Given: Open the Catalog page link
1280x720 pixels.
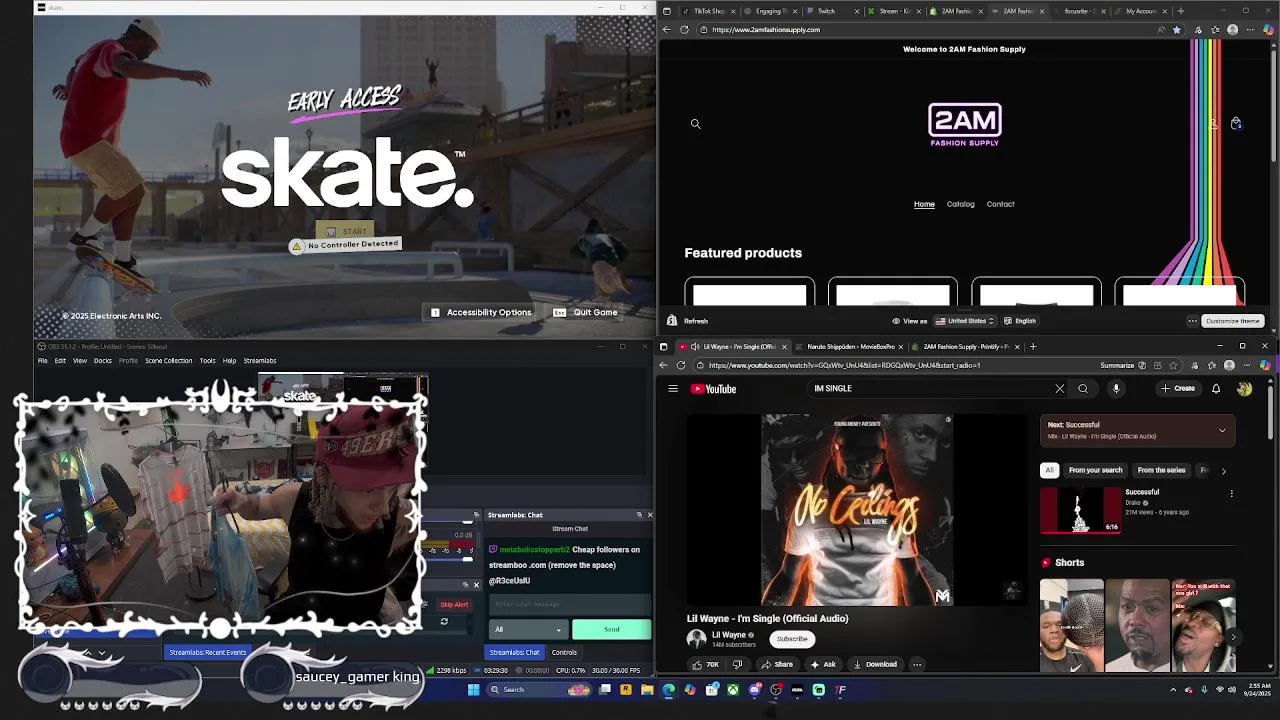Looking at the screenshot, I should (x=960, y=204).
